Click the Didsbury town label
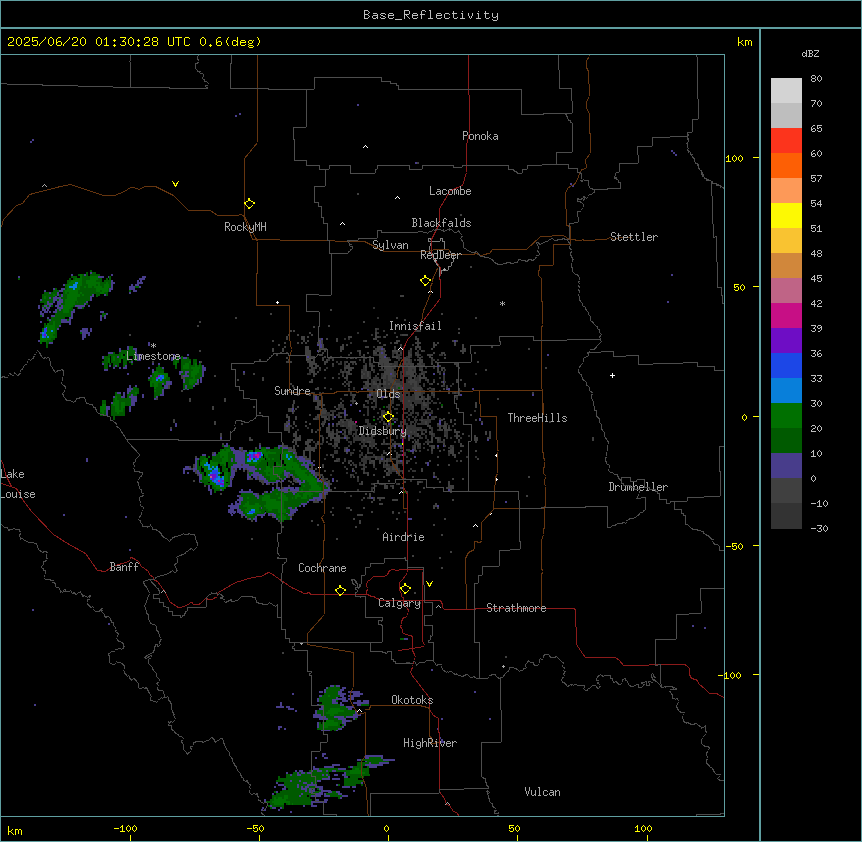862x842 pixels. 383,431
